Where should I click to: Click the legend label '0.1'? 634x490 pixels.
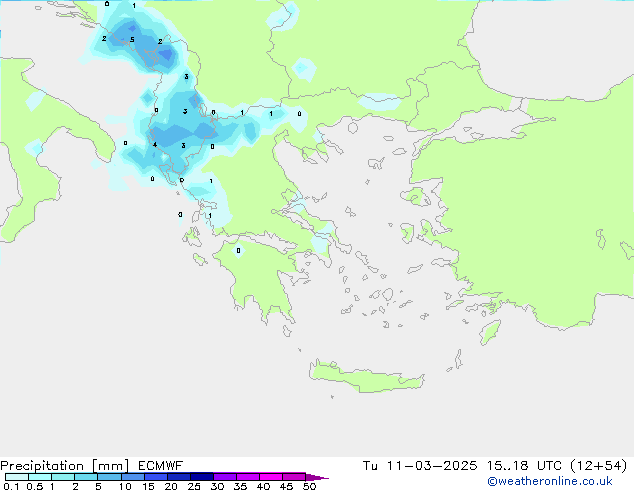[x=11, y=486]
